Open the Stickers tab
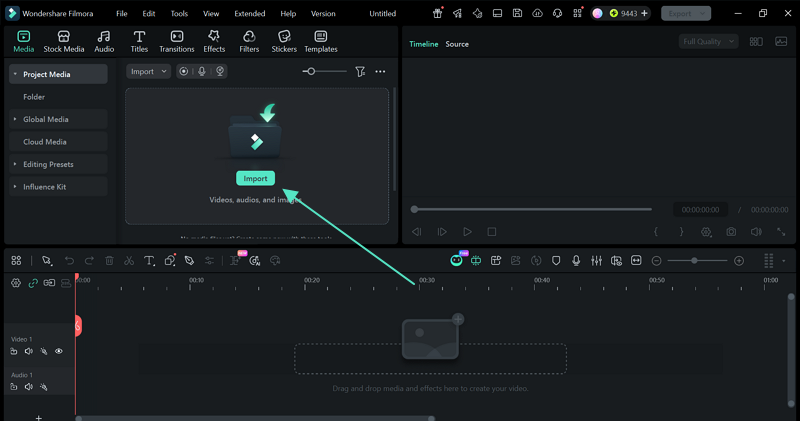 pyautogui.click(x=284, y=41)
